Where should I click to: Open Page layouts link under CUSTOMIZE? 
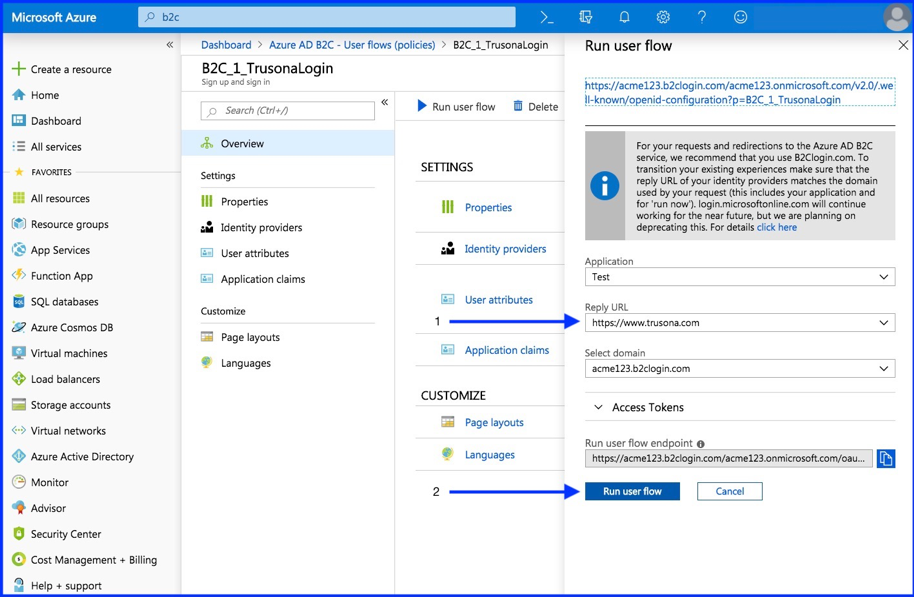click(494, 423)
